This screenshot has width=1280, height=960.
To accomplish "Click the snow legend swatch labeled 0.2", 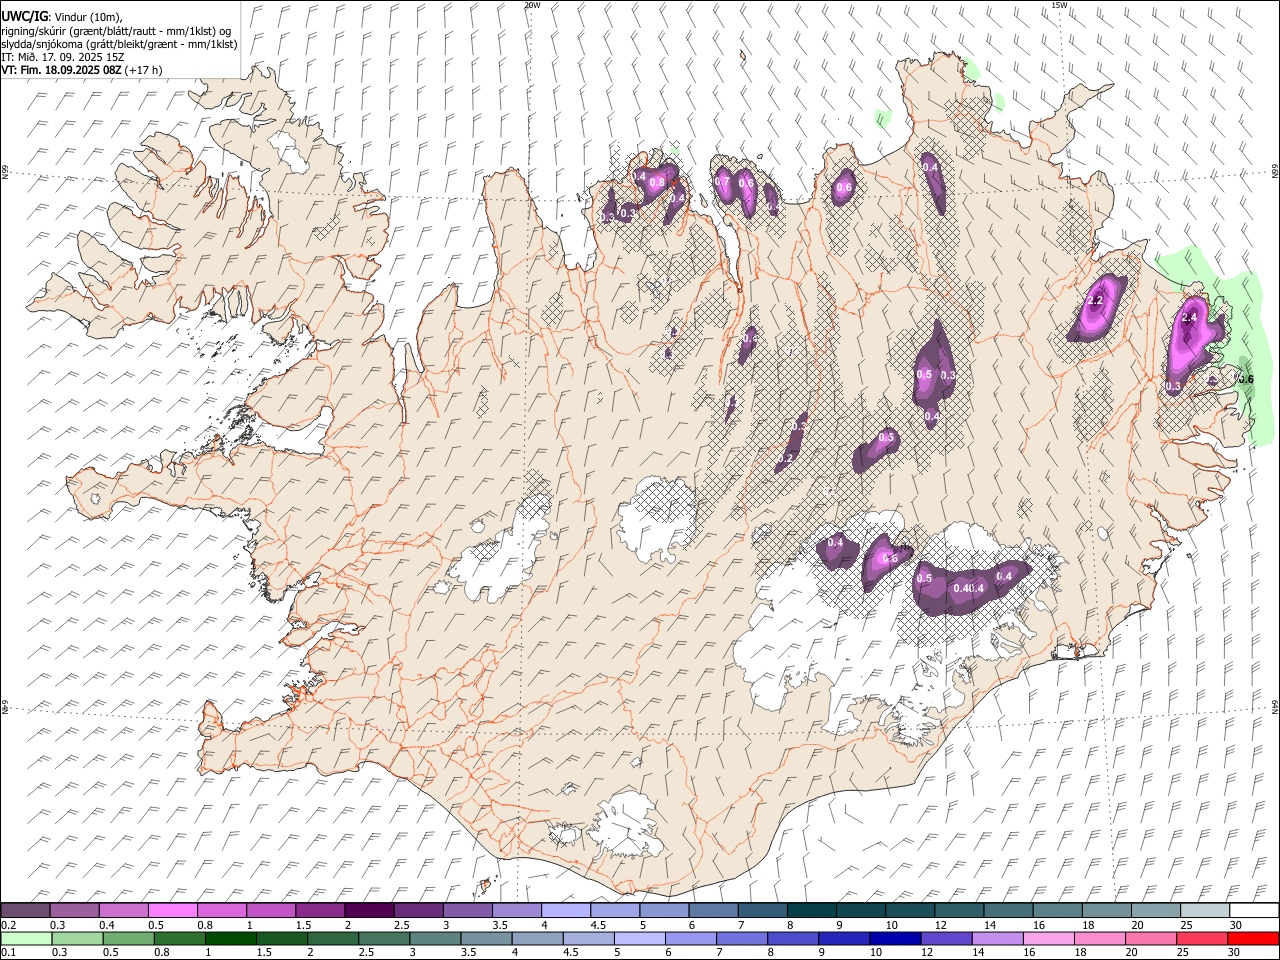I will click(x=25, y=911).
